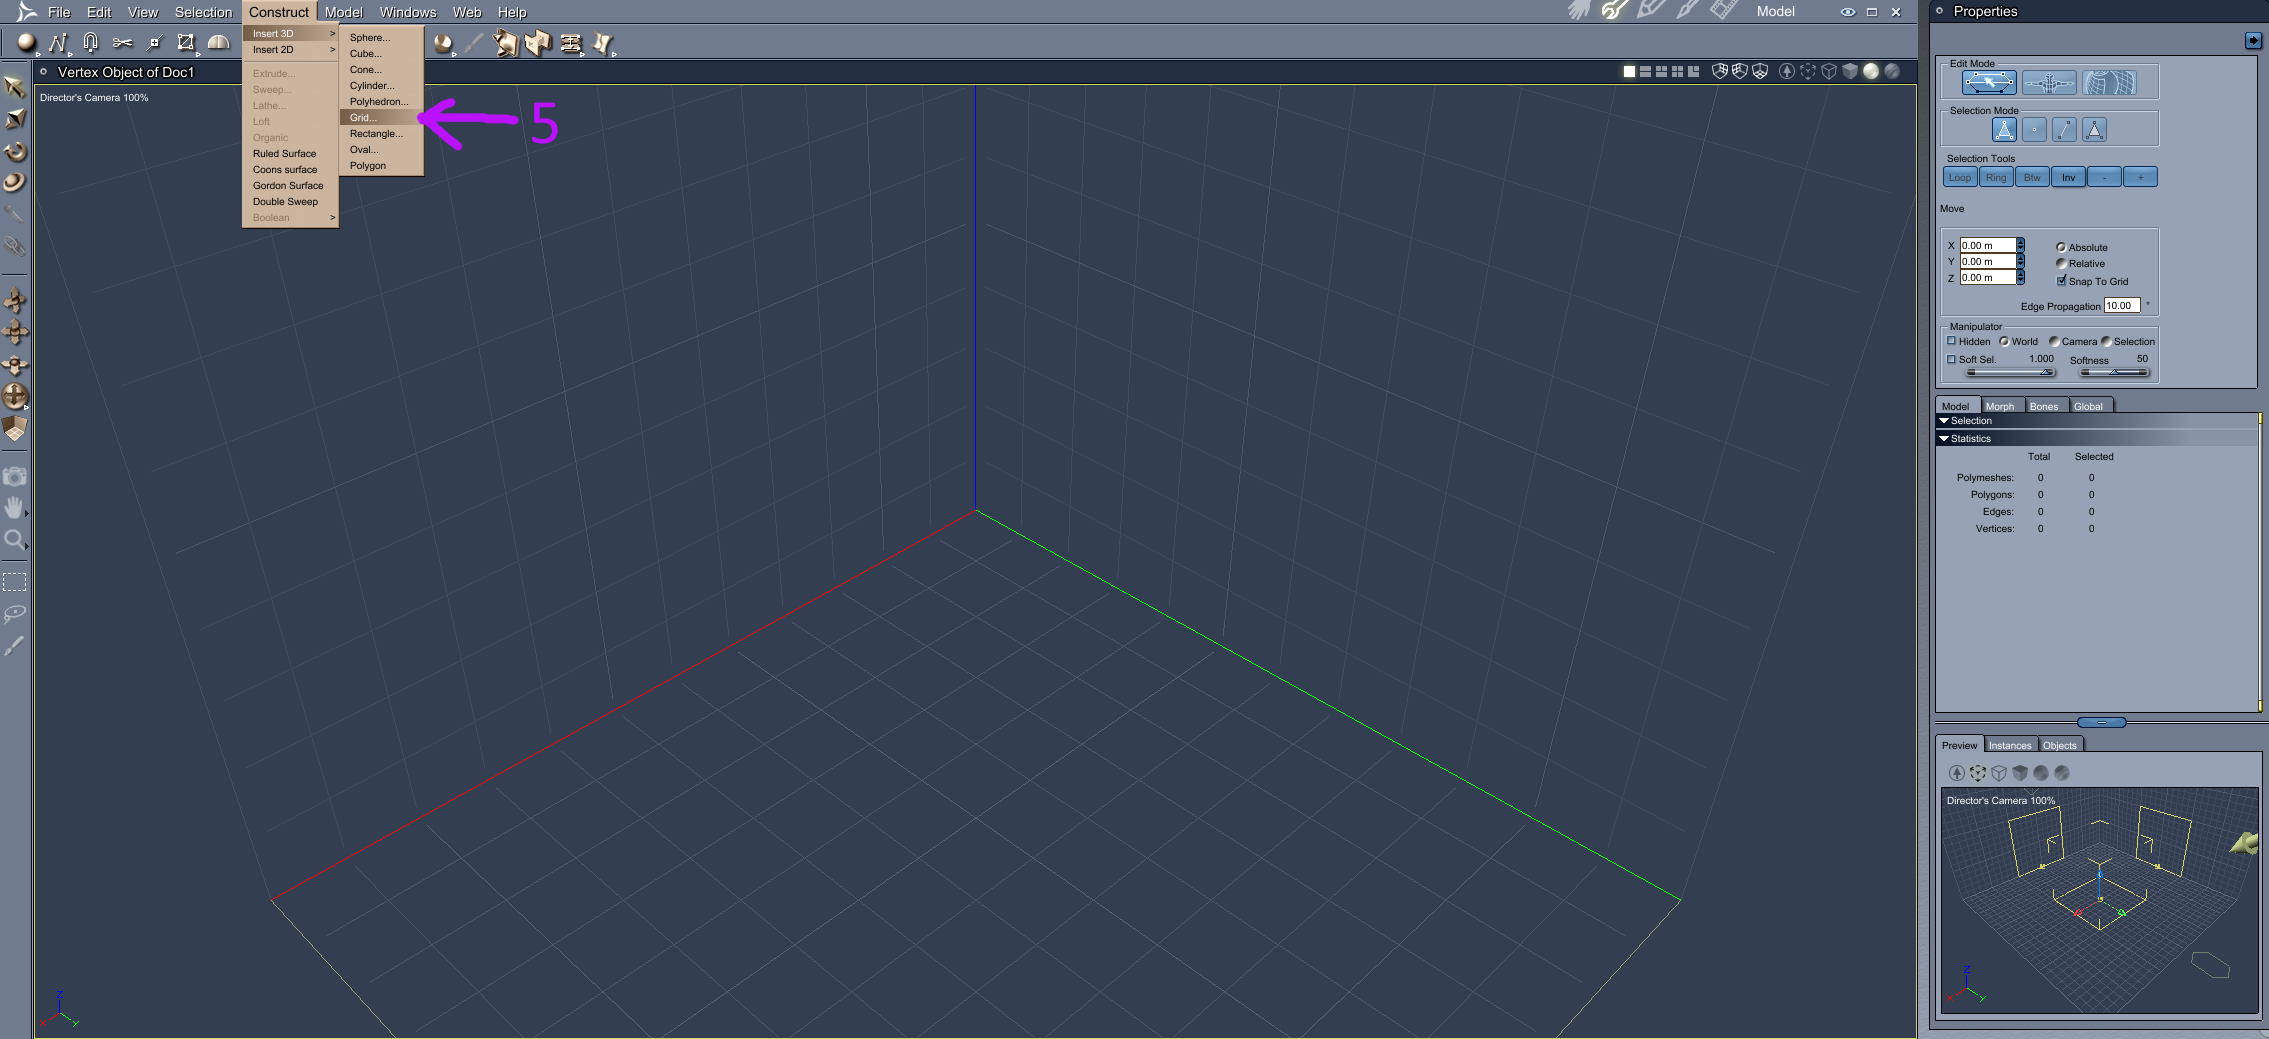Select vertex (point) selection mode
The width and height of the screenshot is (2269, 1039).
2034,130
